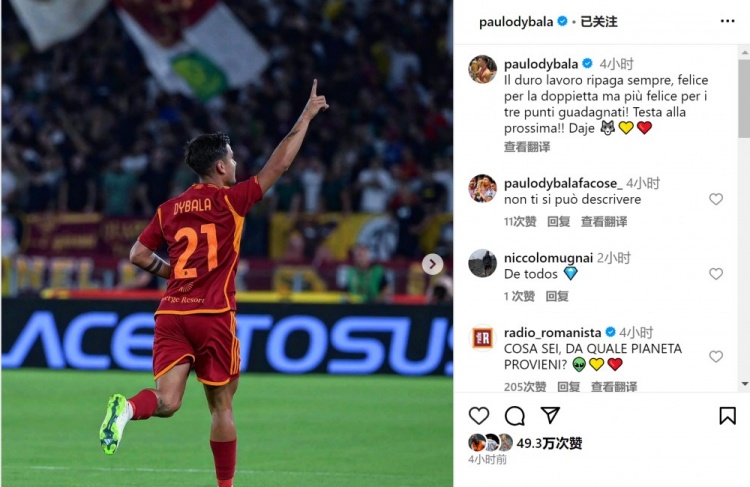Like the post with the heart icon

(479, 415)
